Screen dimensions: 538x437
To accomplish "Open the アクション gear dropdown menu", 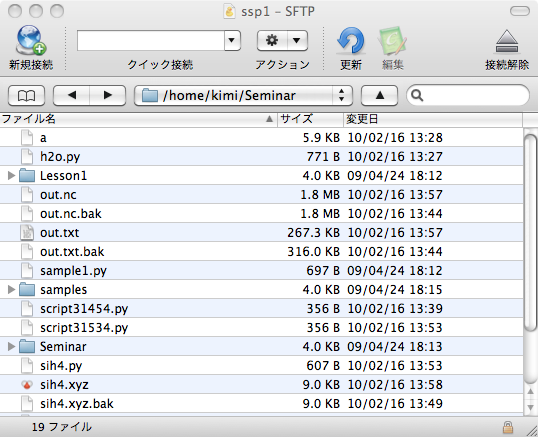I will [282, 40].
